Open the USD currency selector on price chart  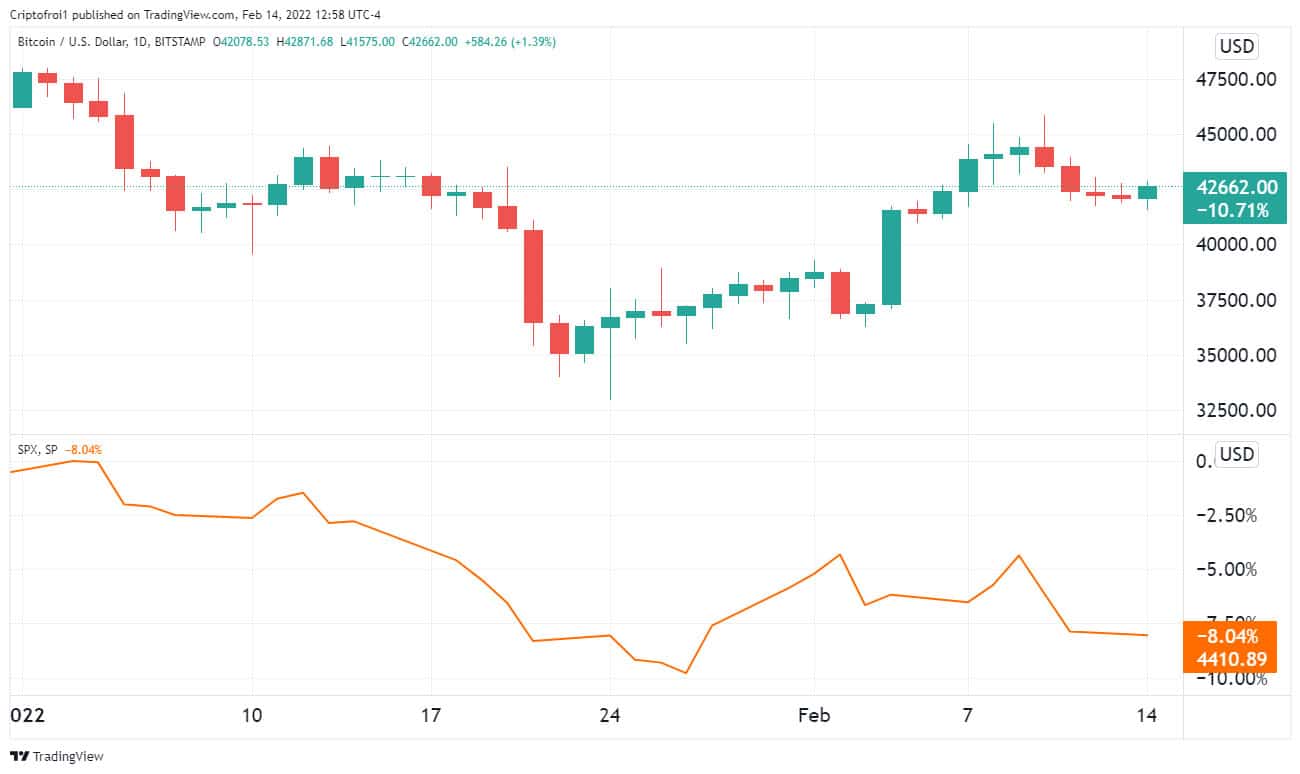click(x=1236, y=46)
